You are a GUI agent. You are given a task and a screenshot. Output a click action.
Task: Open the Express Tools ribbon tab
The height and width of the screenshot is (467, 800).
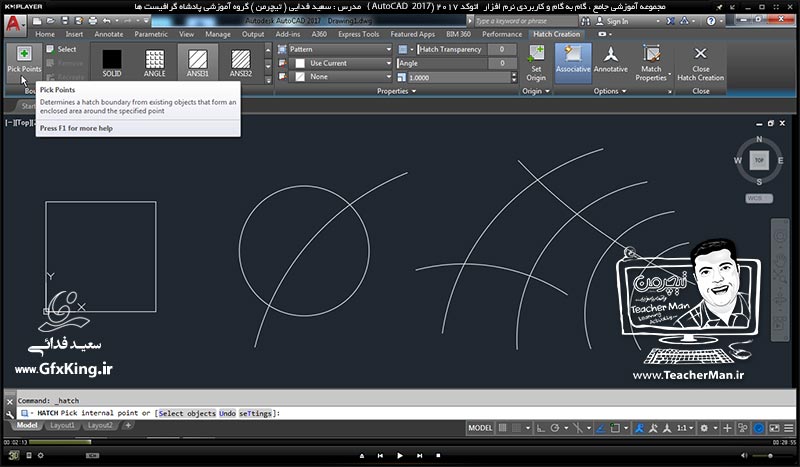[359, 34]
